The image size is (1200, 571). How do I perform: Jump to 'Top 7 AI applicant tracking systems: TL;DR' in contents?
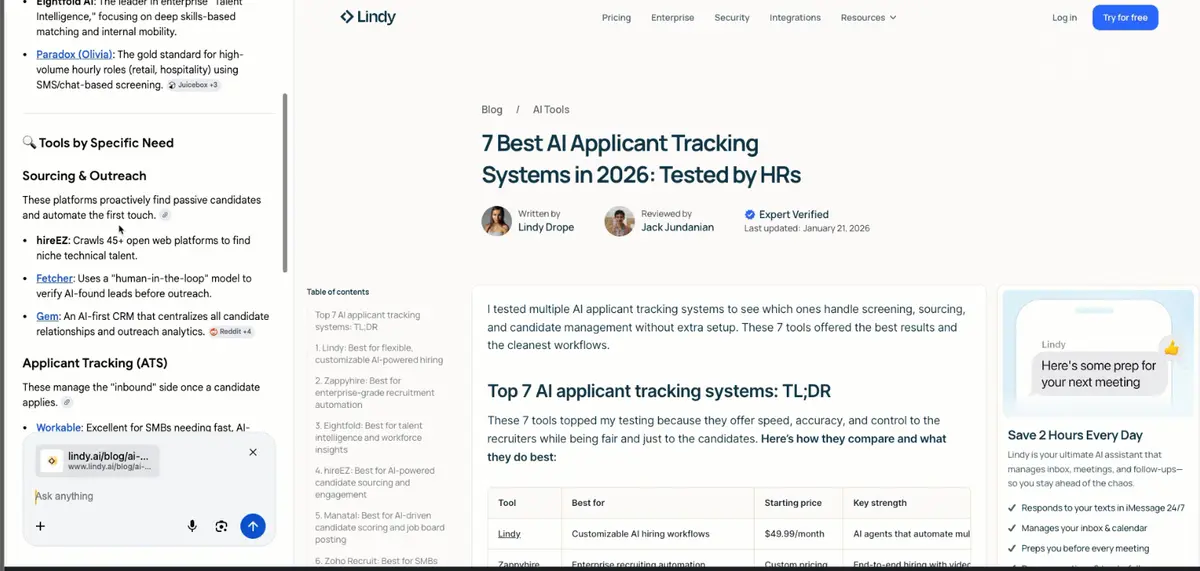[367, 321]
